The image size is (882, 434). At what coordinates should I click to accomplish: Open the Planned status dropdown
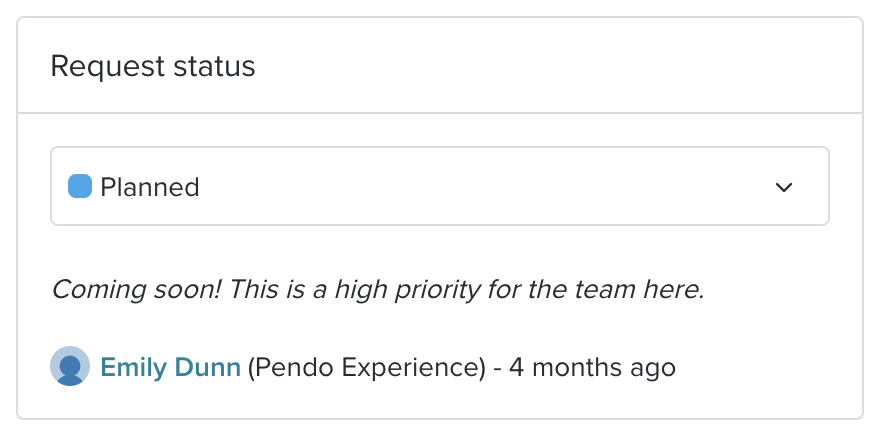440,186
